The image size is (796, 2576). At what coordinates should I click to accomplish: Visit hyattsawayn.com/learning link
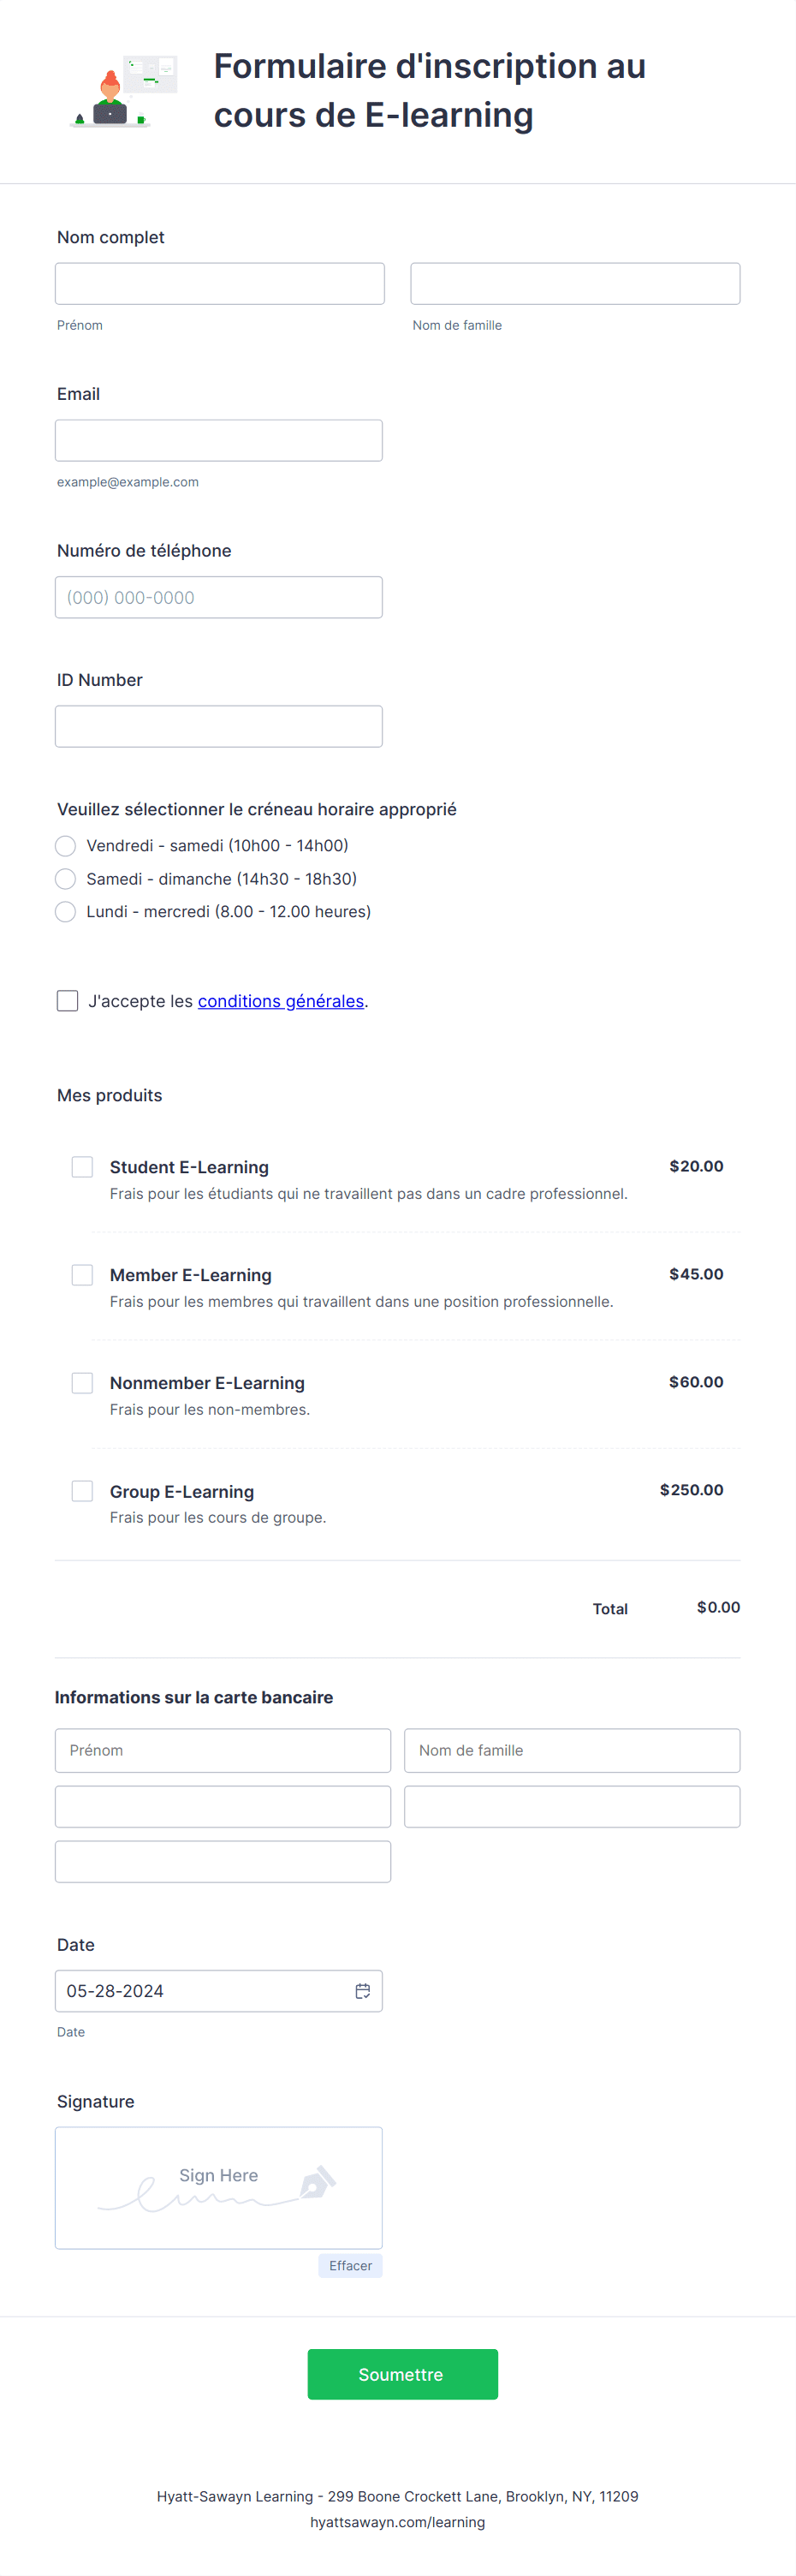(x=397, y=2522)
